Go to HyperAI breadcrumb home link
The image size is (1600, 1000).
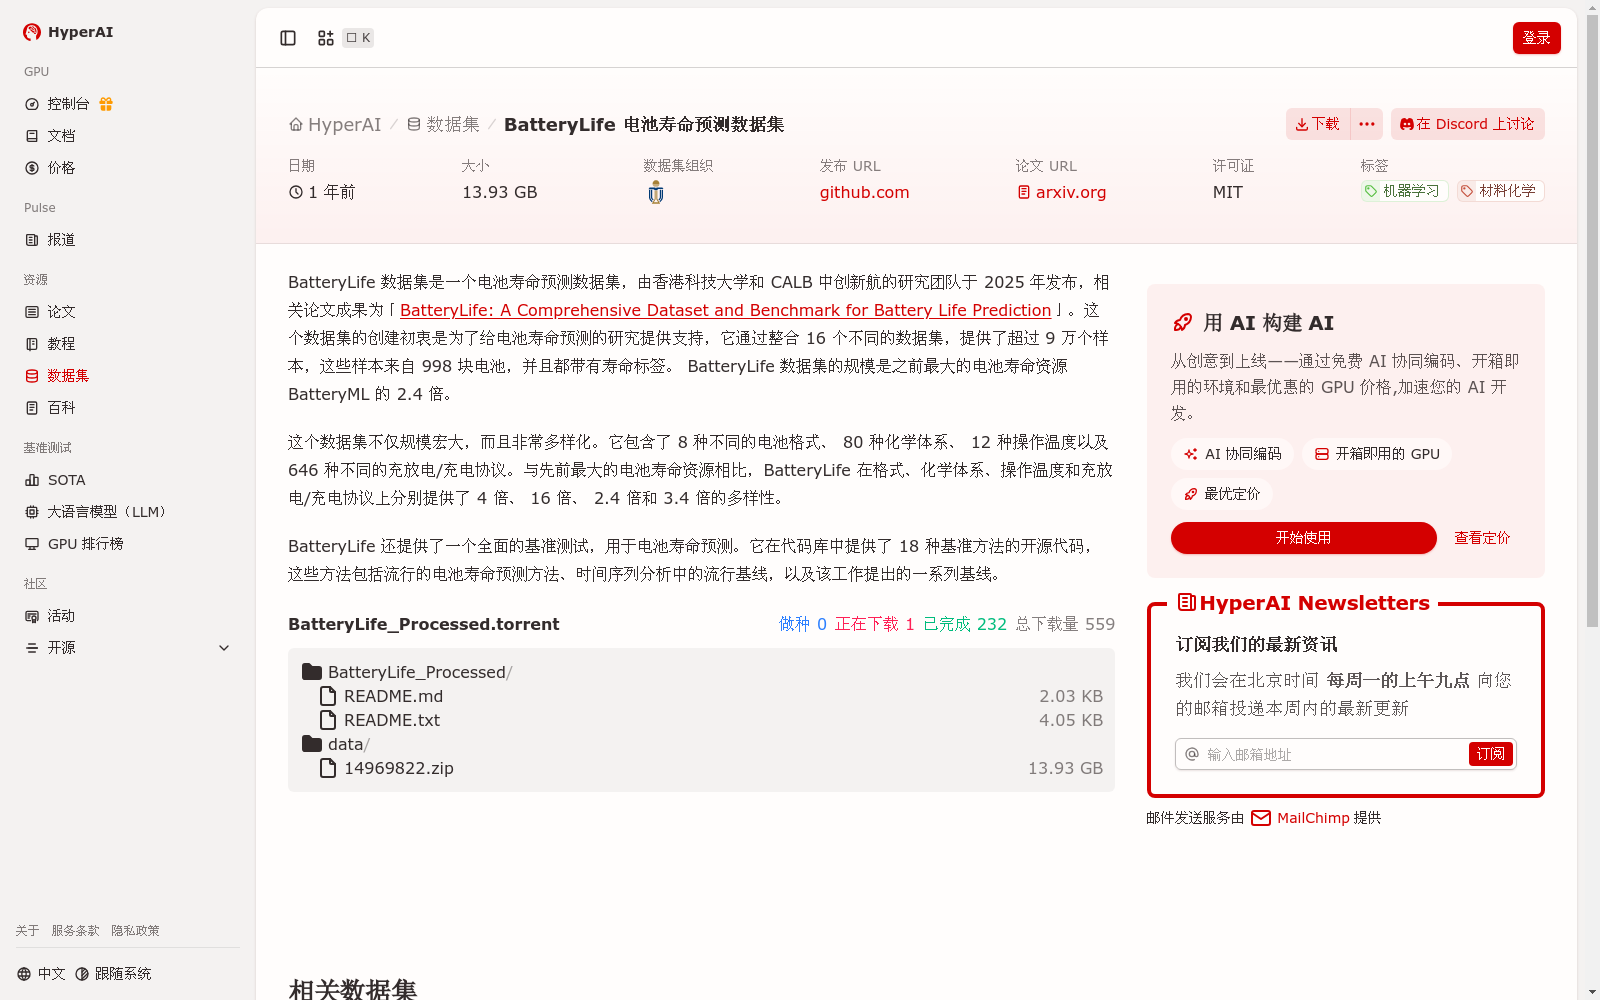(x=335, y=124)
